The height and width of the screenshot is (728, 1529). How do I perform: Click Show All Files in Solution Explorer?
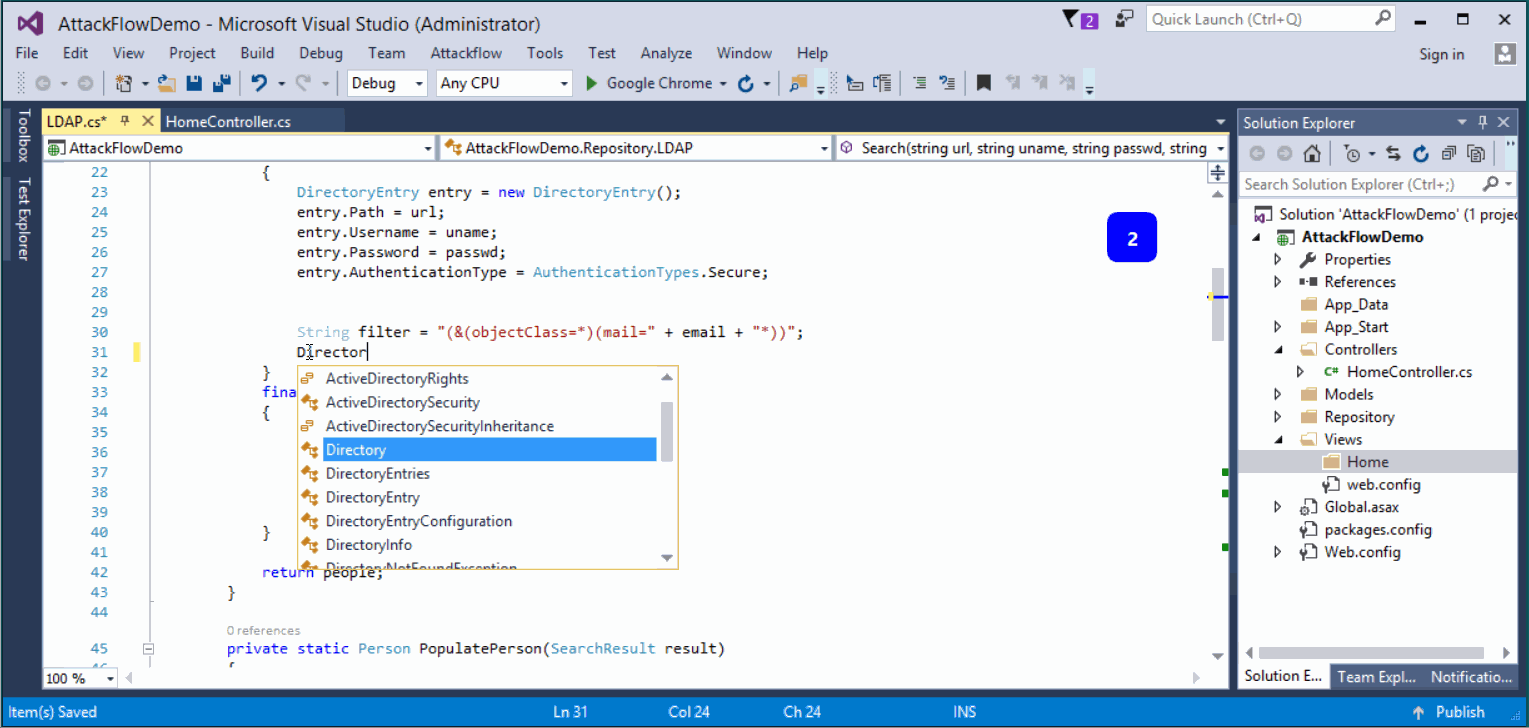pos(1476,154)
